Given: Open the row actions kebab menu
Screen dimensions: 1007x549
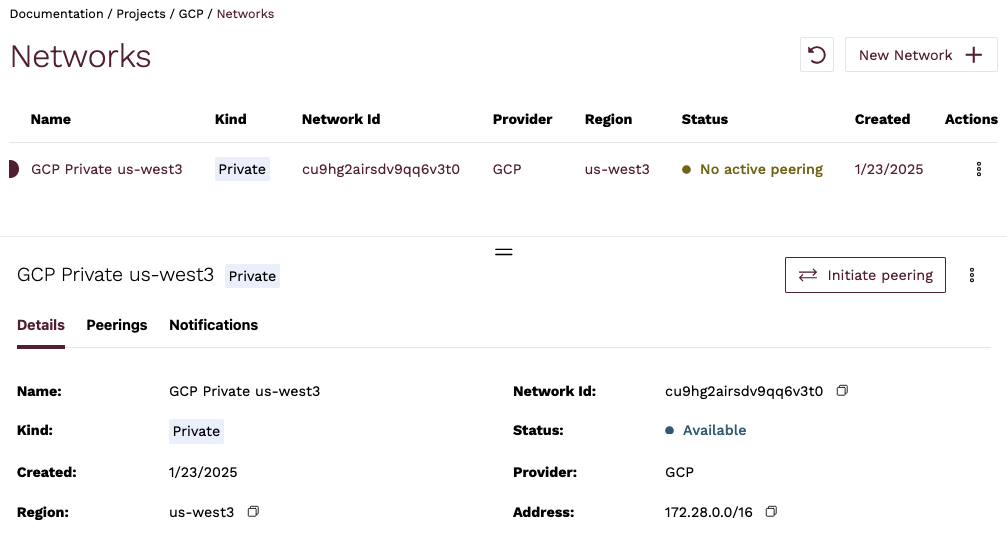Looking at the screenshot, I should pos(978,170).
